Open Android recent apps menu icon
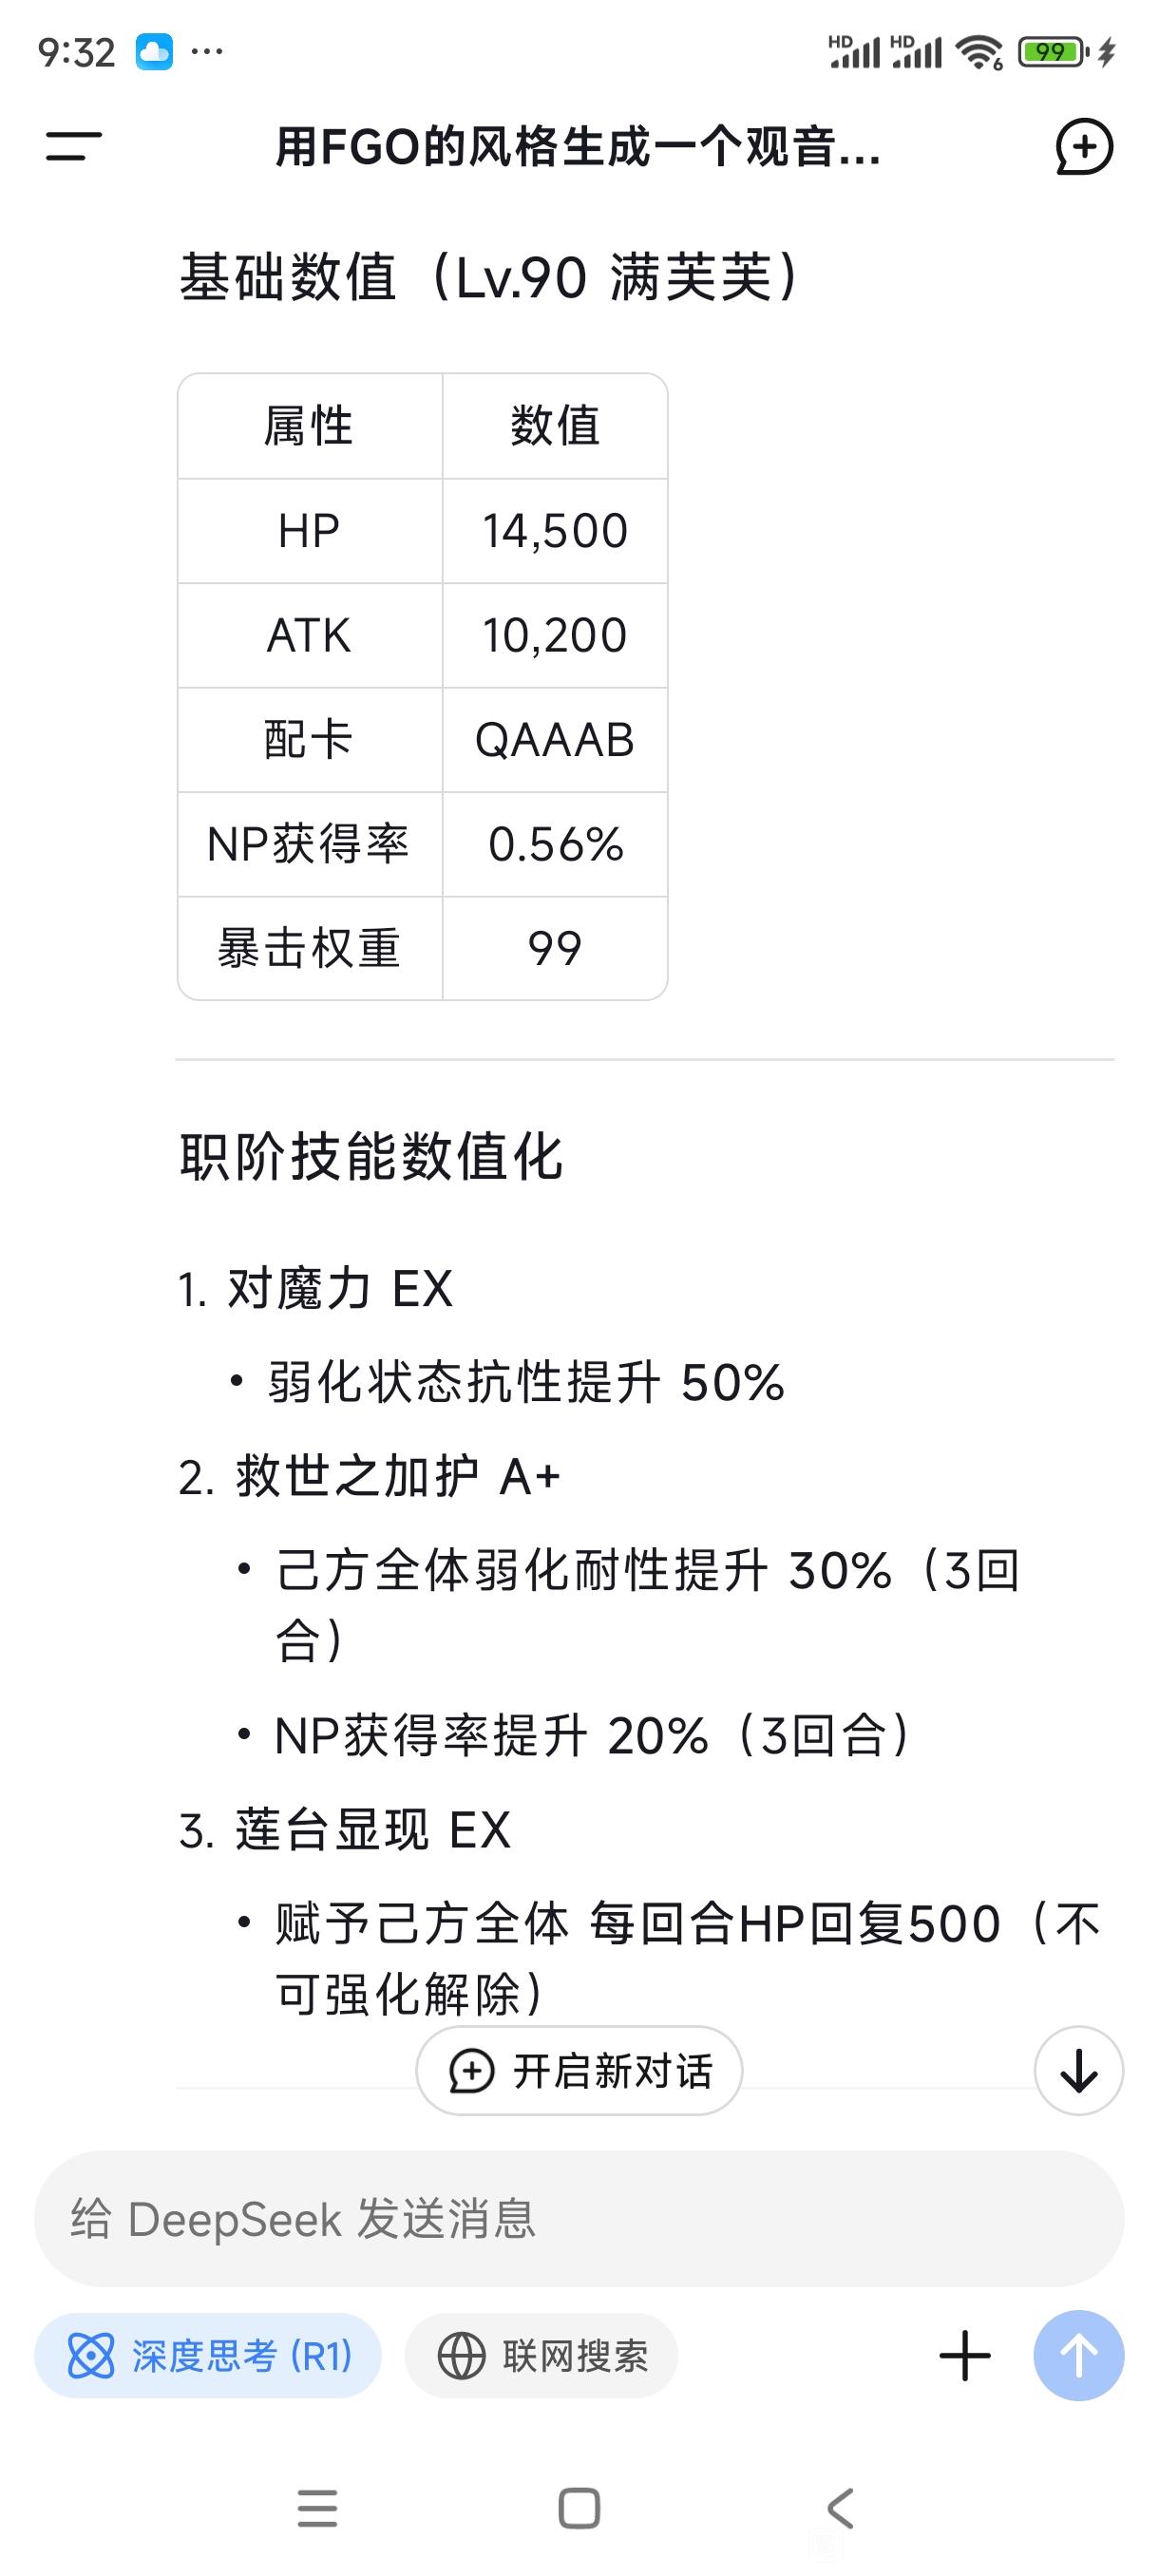This screenshot has width=1159, height=2576. pyautogui.click(x=318, y=2508)
